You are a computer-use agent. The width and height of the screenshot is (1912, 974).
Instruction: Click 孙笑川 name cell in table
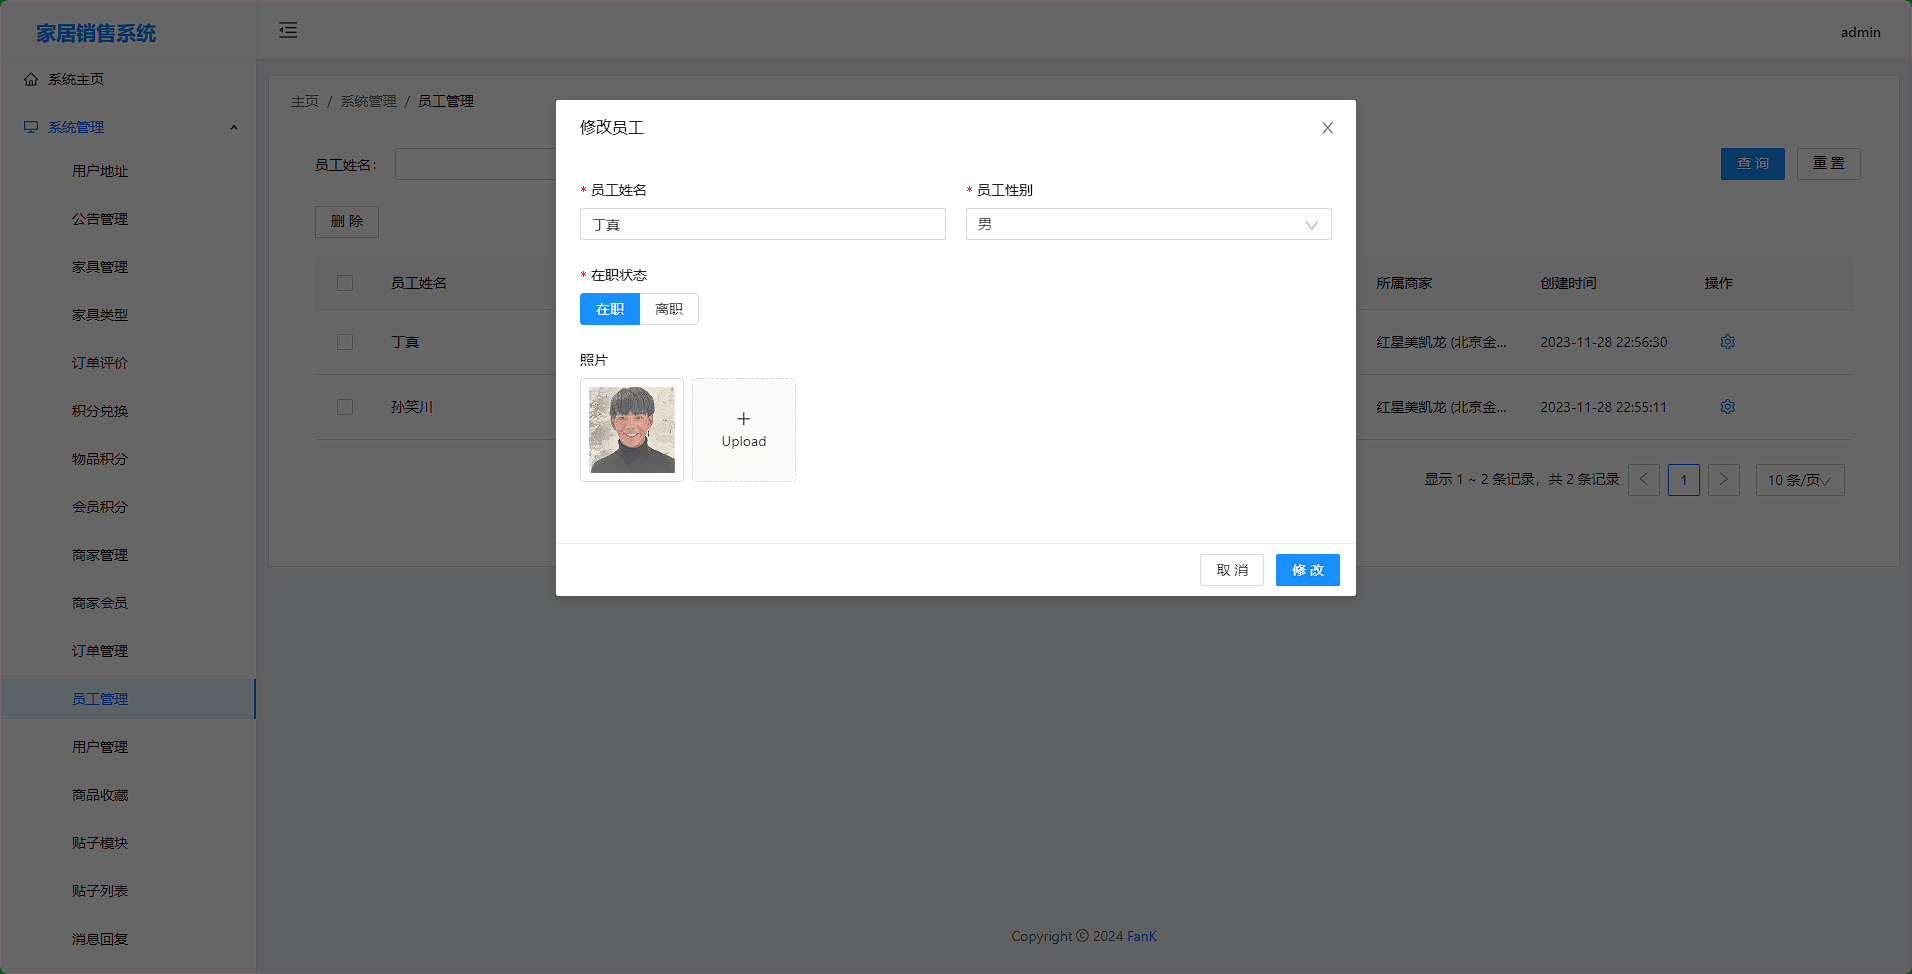[412, 407]
